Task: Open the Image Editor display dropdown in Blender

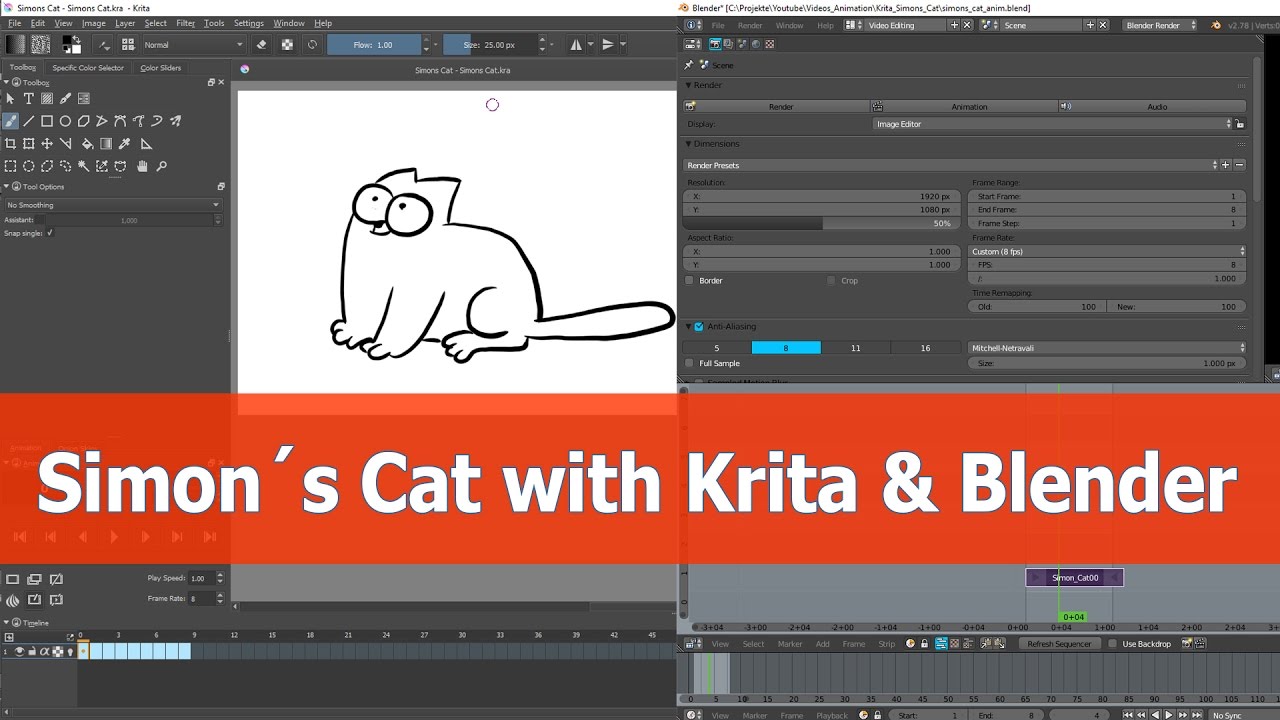Action: (1053, 124)
